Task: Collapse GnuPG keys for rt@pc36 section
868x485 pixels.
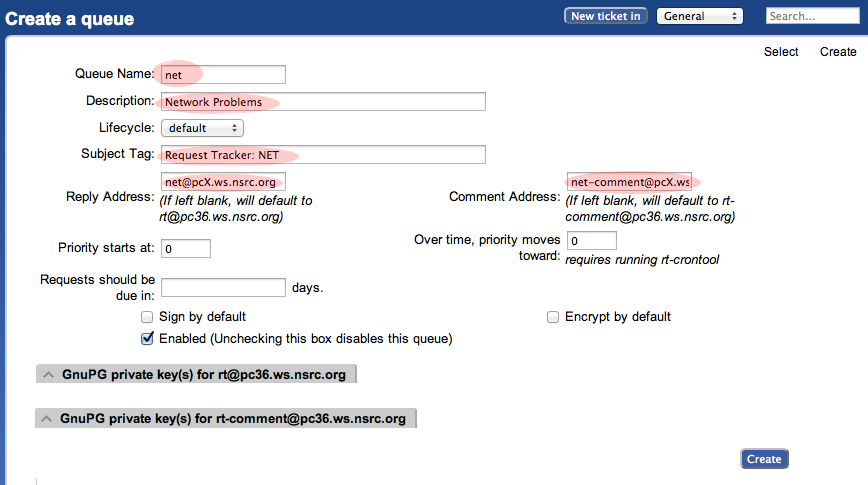Action: click(x=48, y=375)
